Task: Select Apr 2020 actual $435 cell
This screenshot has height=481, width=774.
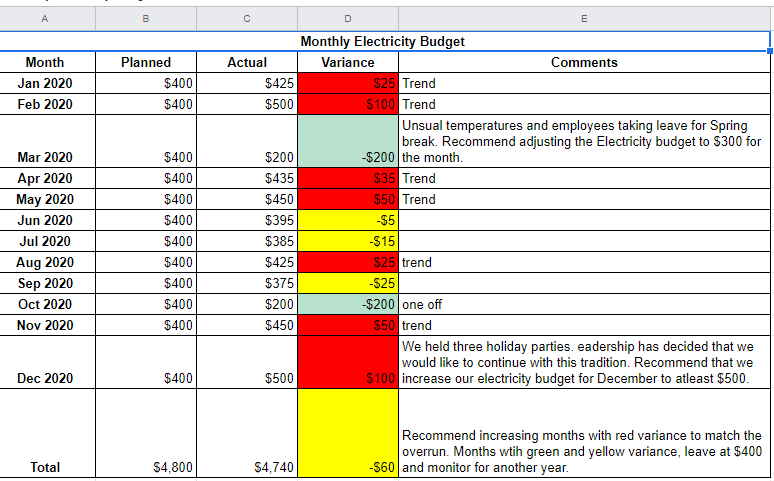Action: pyautogui.click(x=247, y=178)
